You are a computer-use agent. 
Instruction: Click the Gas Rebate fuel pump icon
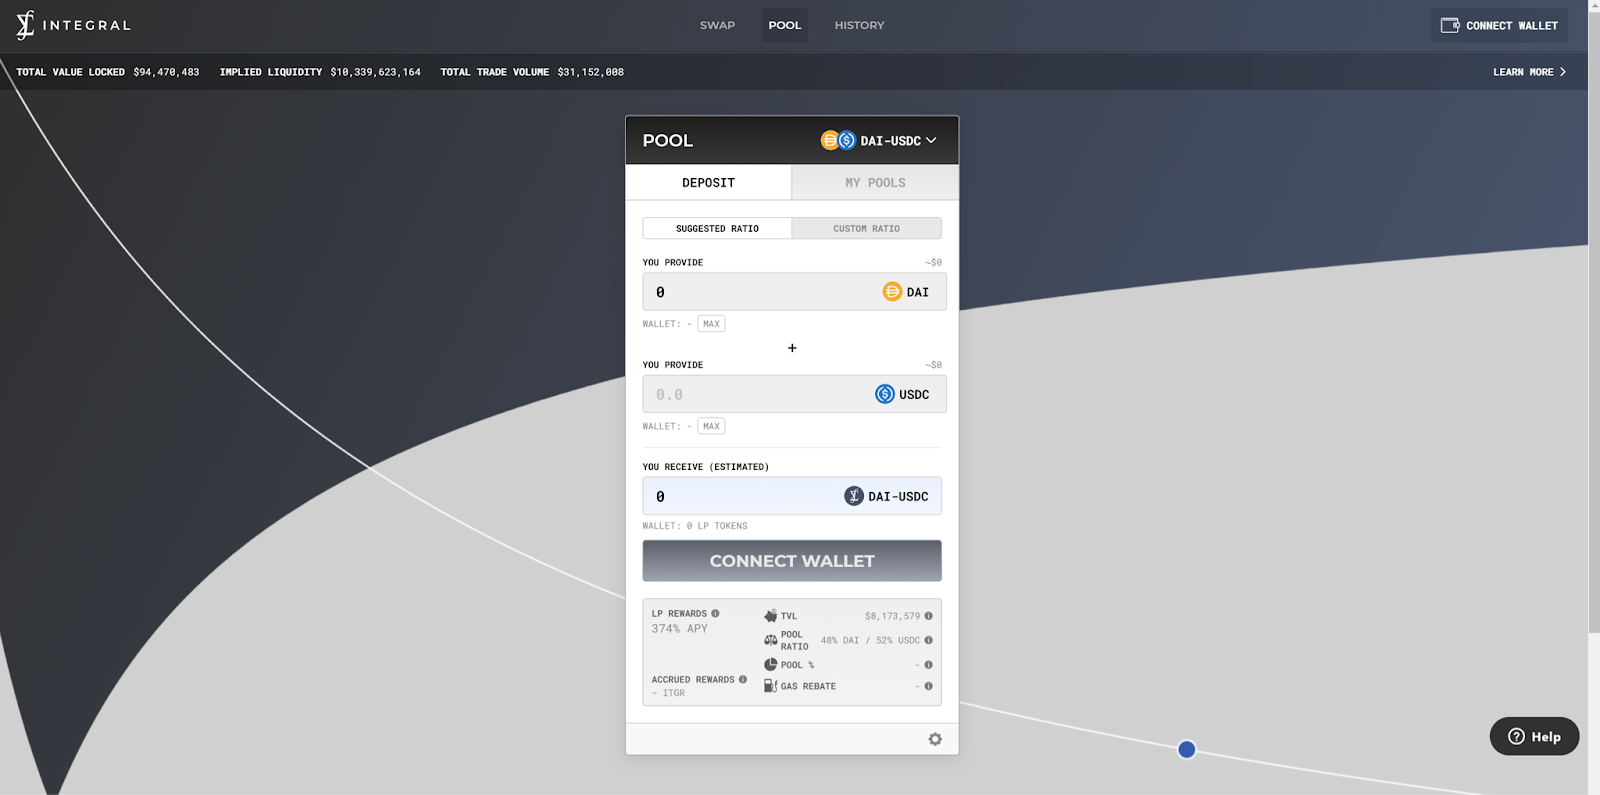[770, 686]
